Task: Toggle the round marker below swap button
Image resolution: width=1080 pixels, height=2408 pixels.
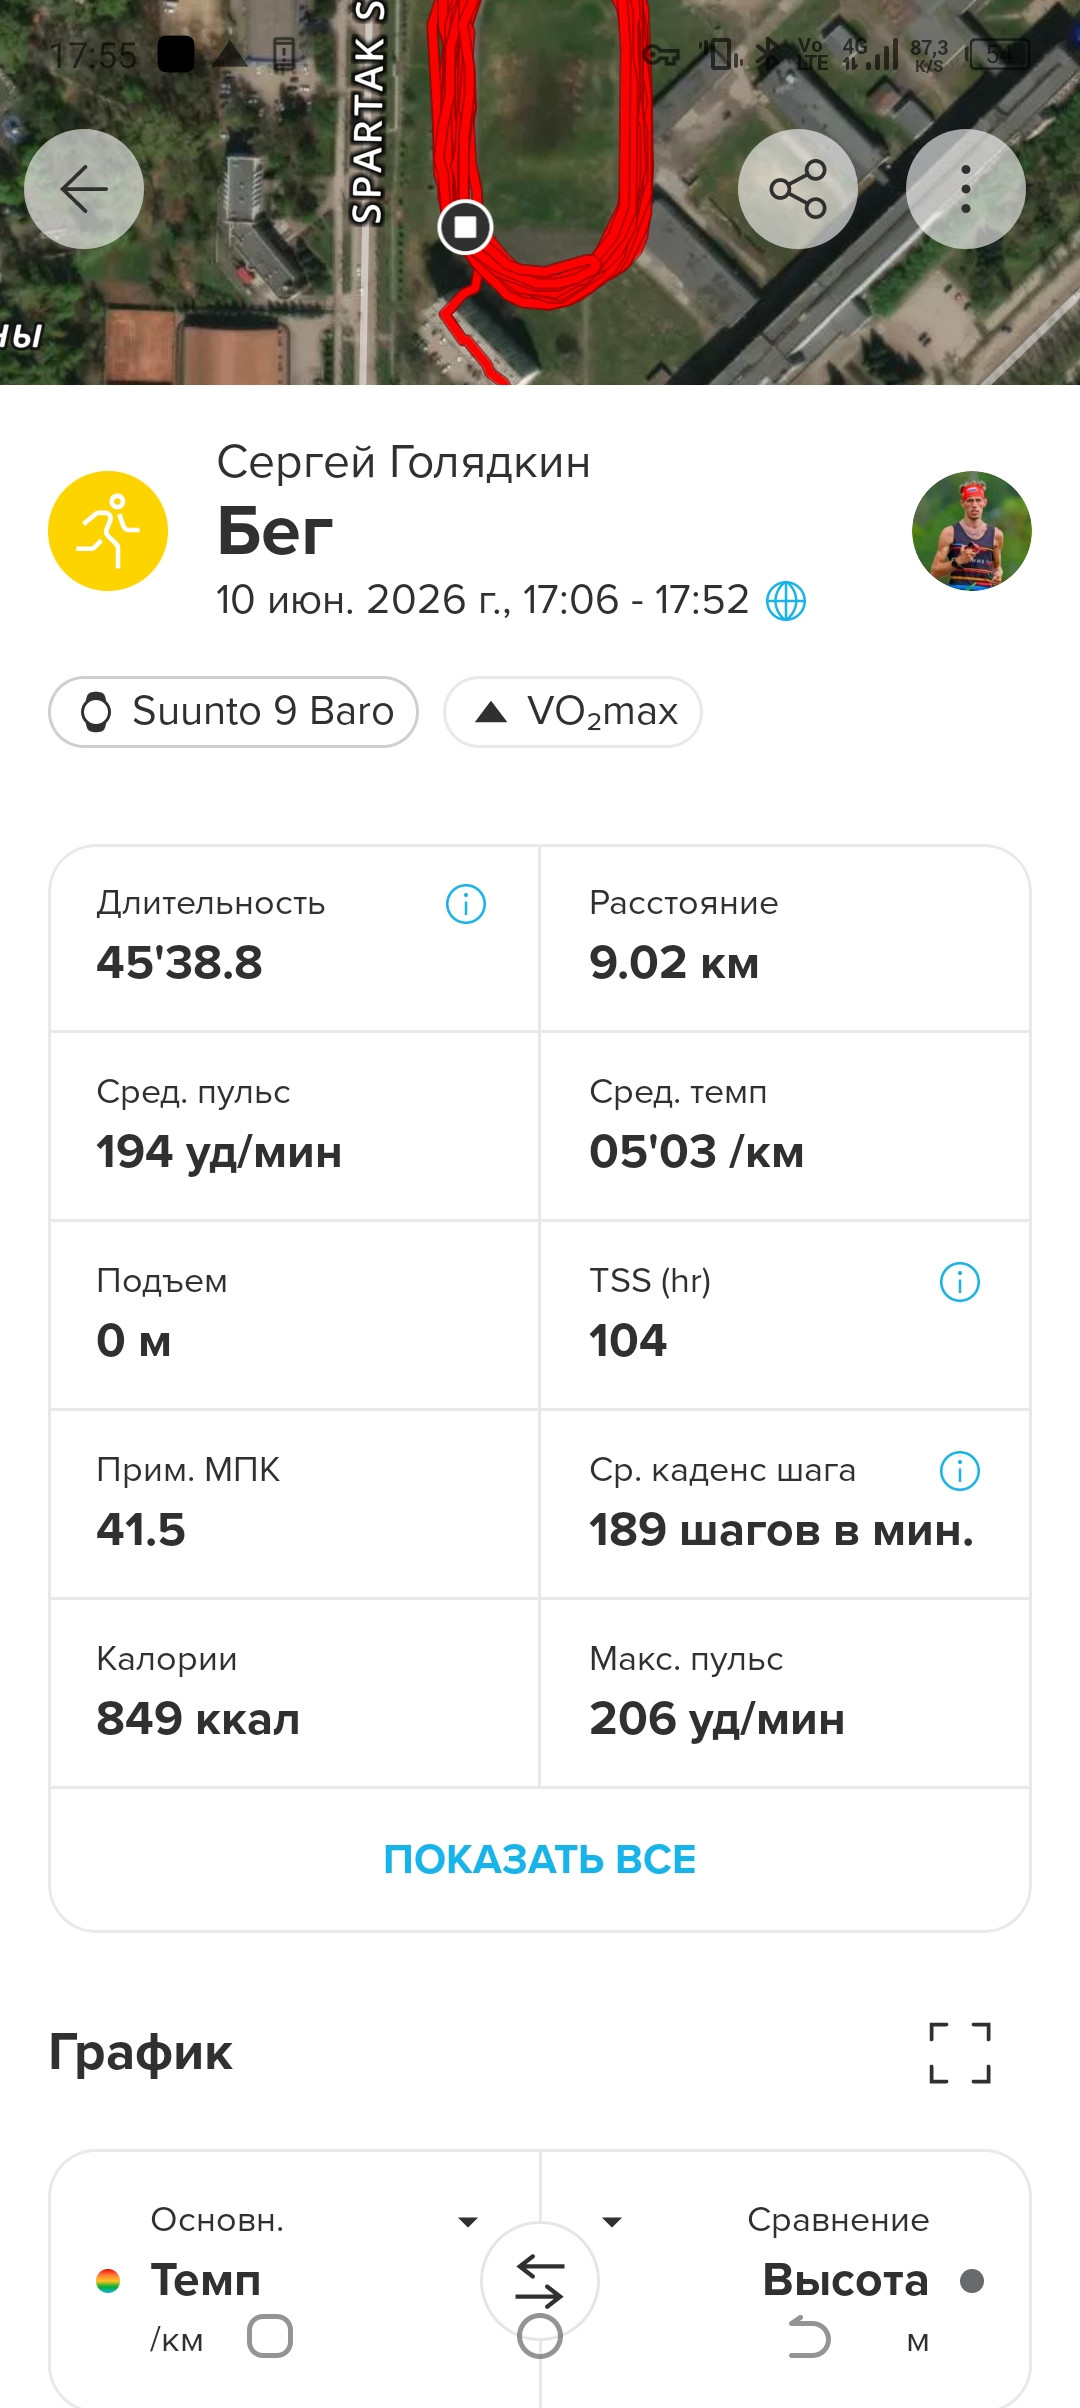Action: pos(540,2337)
